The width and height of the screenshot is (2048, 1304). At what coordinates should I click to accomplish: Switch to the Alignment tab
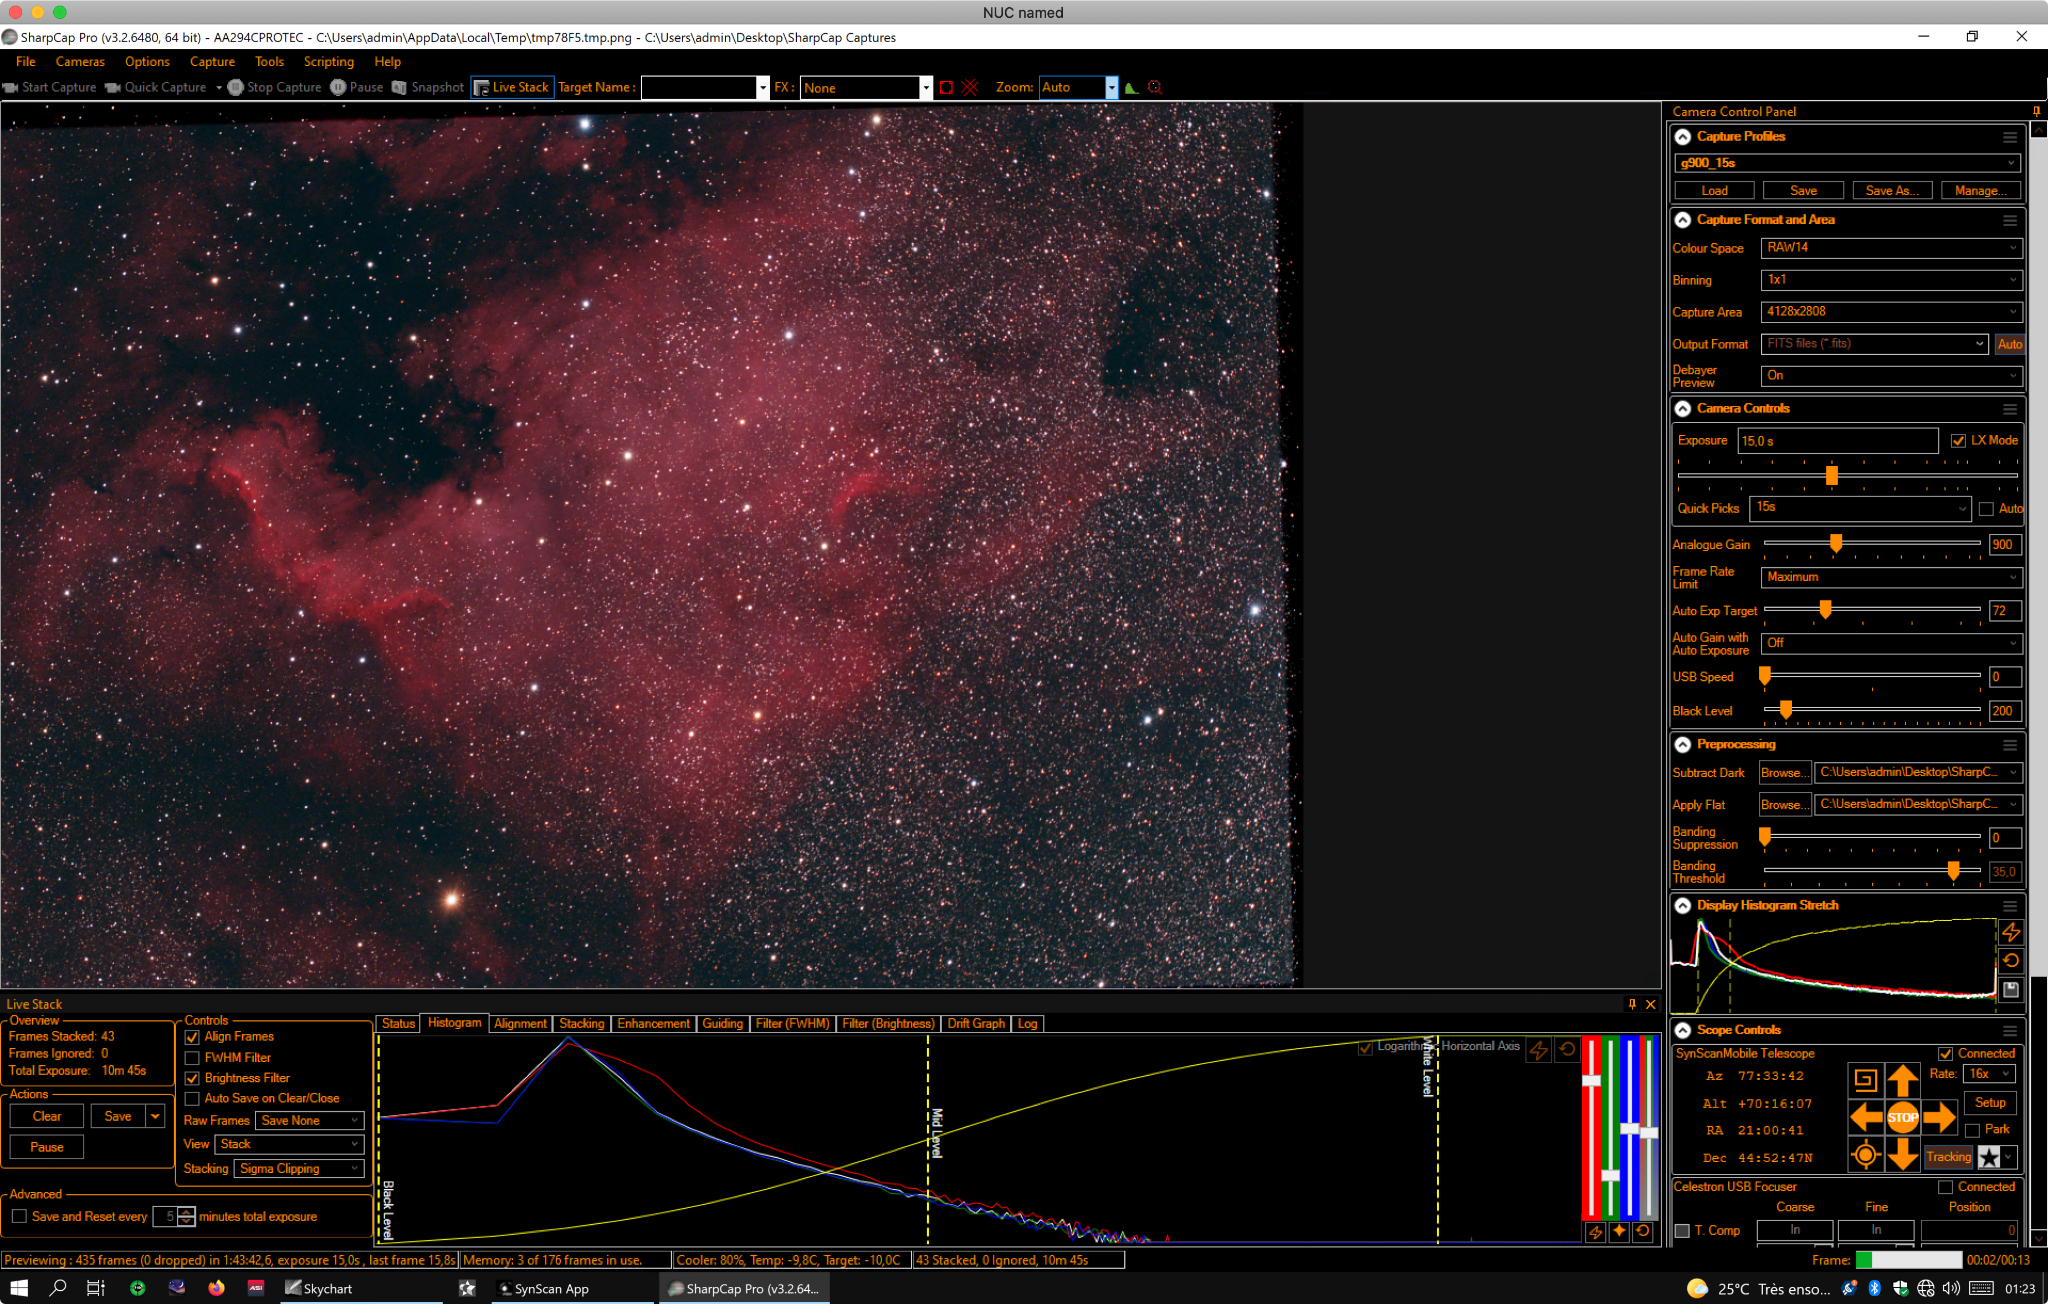click(520, 1024)
